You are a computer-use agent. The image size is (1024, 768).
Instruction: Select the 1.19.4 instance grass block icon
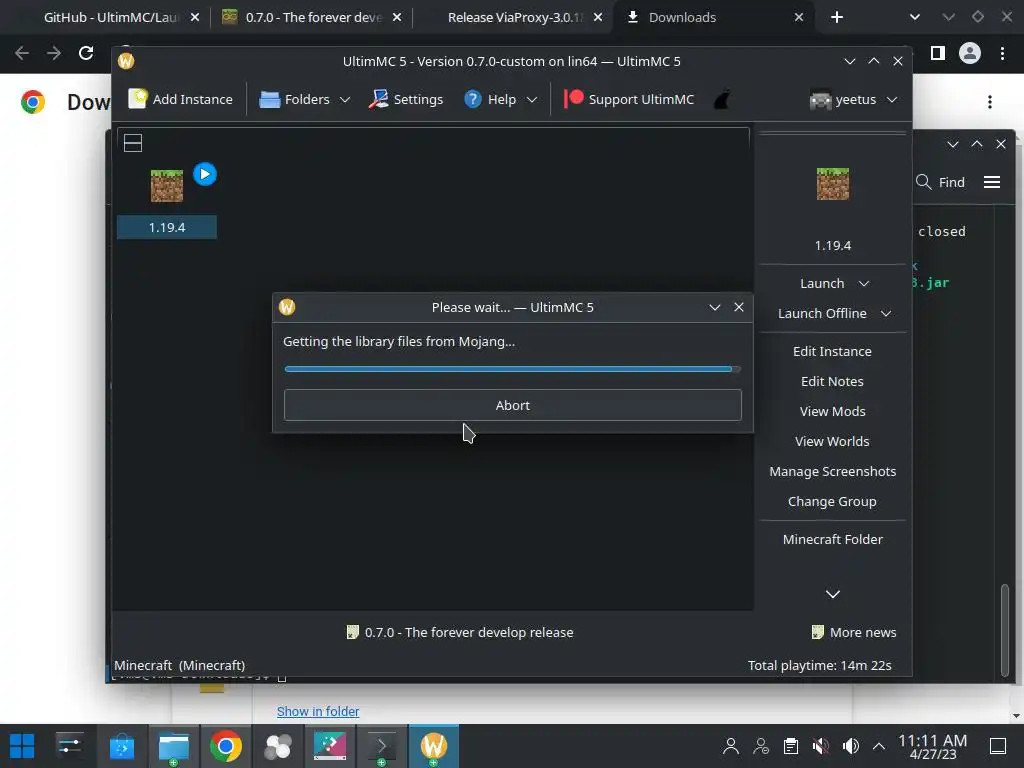167,185
